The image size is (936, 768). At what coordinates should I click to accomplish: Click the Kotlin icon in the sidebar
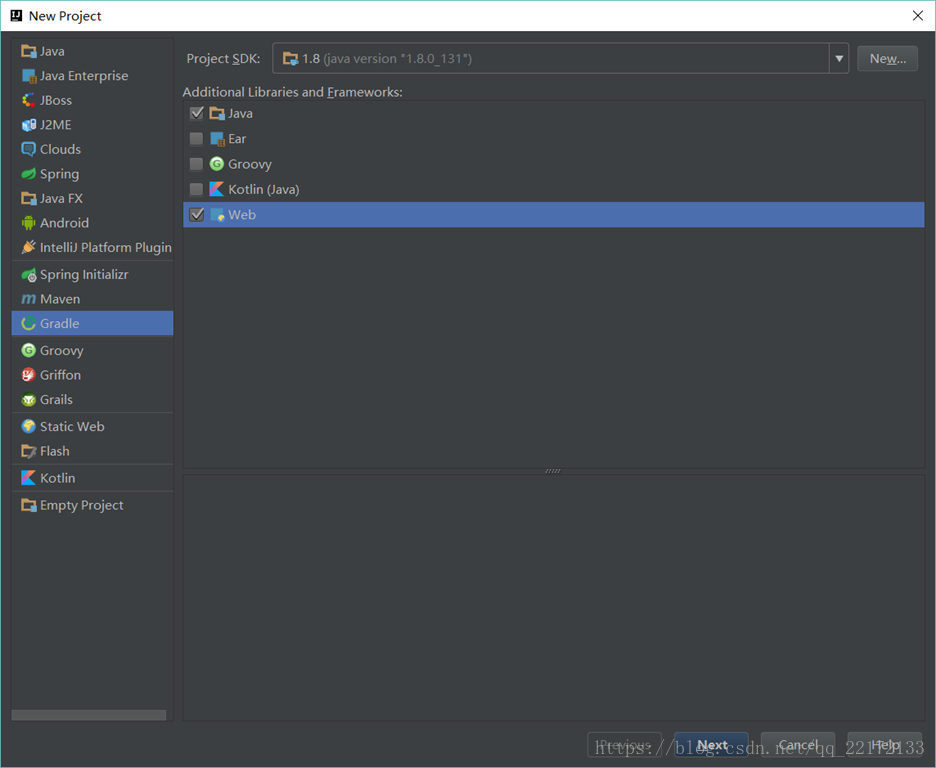click(29, 478)
